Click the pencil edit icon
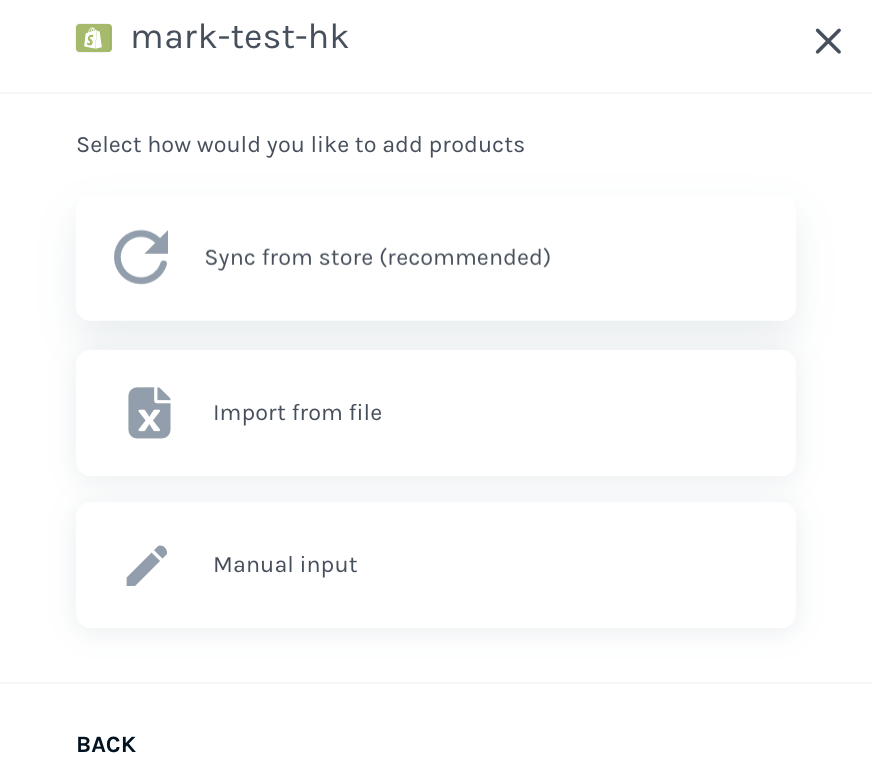The width and height of the screenshot is (872, 776). point(147,565)
